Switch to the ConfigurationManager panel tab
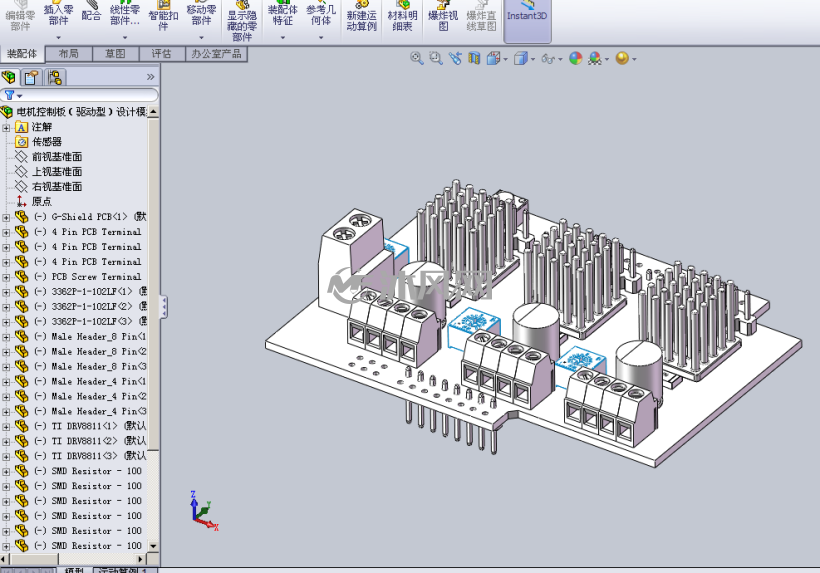Viewport: 820px width, 573px height. [54, 77]
